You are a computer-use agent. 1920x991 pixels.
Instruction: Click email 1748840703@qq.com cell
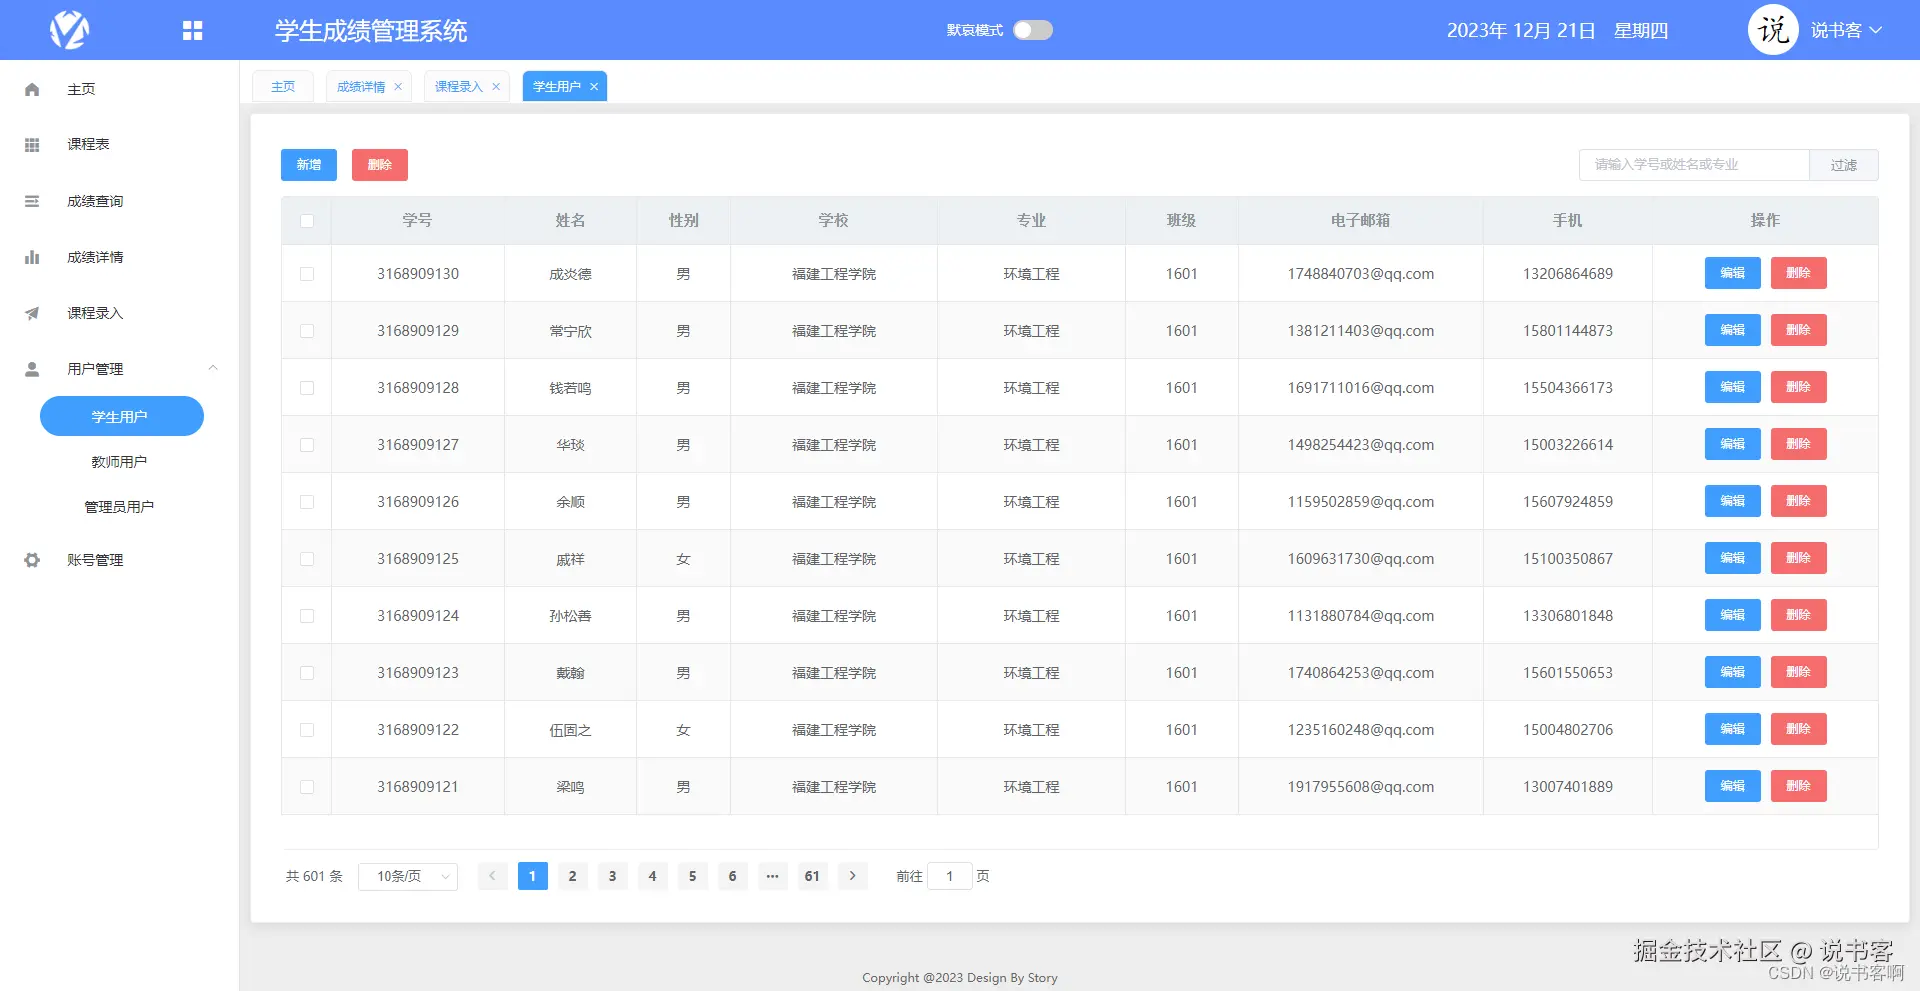click(x=1361, y=274)
